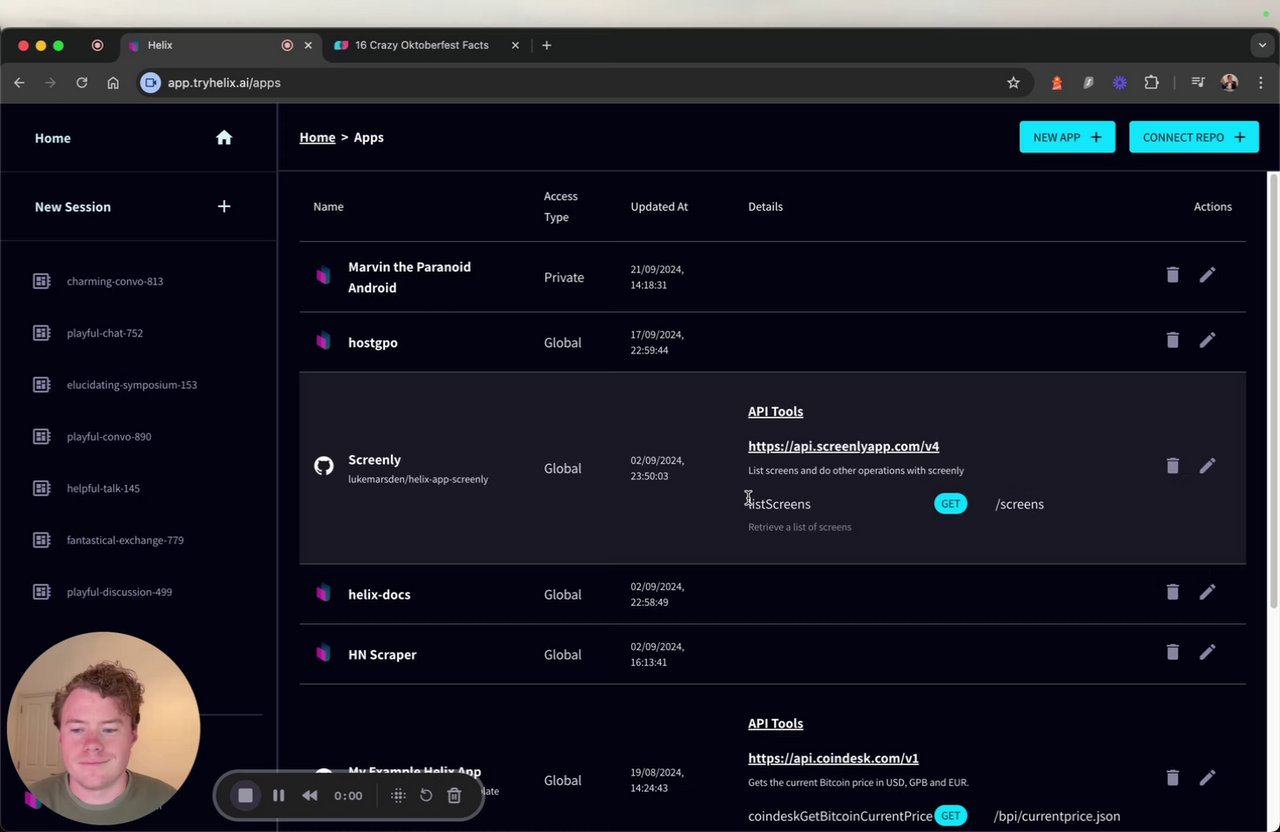
Task: Edit the helix-docs app
Action: pyautogui.click(x=1207, y=592)
